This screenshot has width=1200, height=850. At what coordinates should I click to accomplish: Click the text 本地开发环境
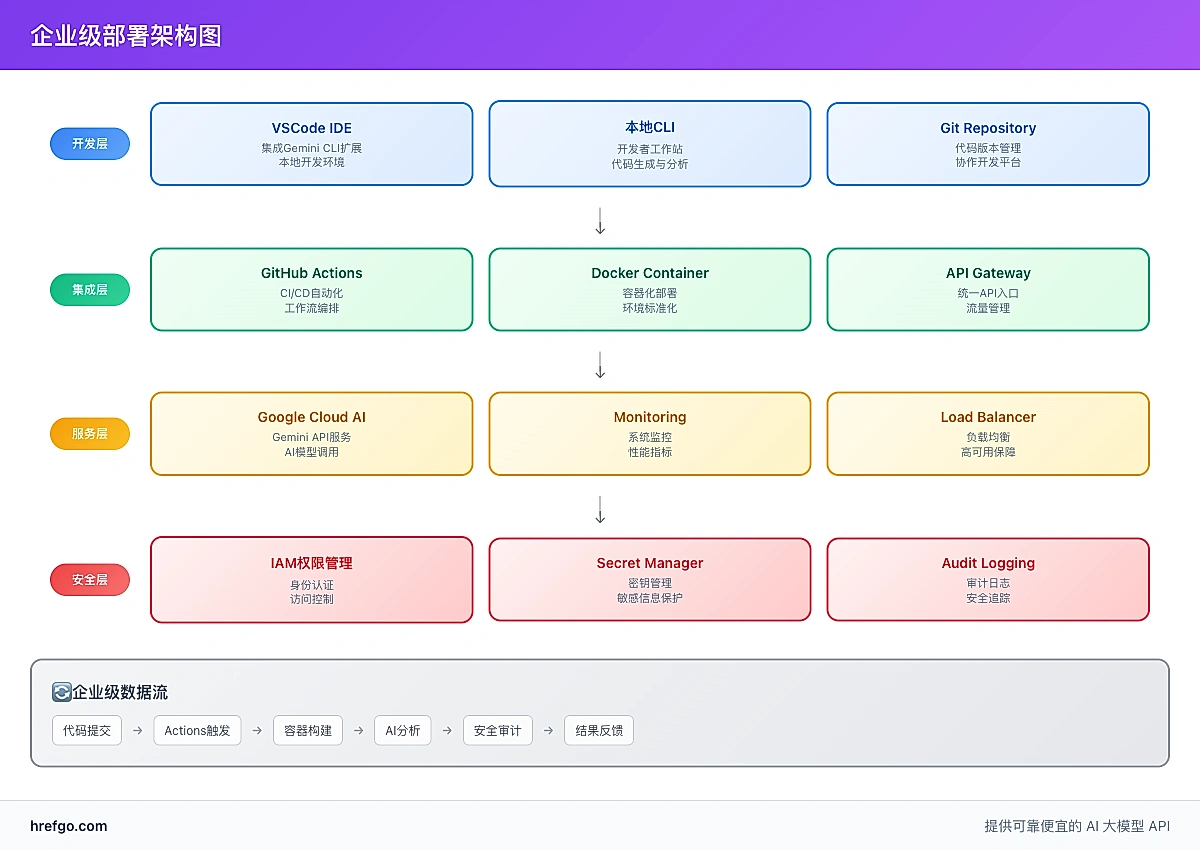click(312, 162)
